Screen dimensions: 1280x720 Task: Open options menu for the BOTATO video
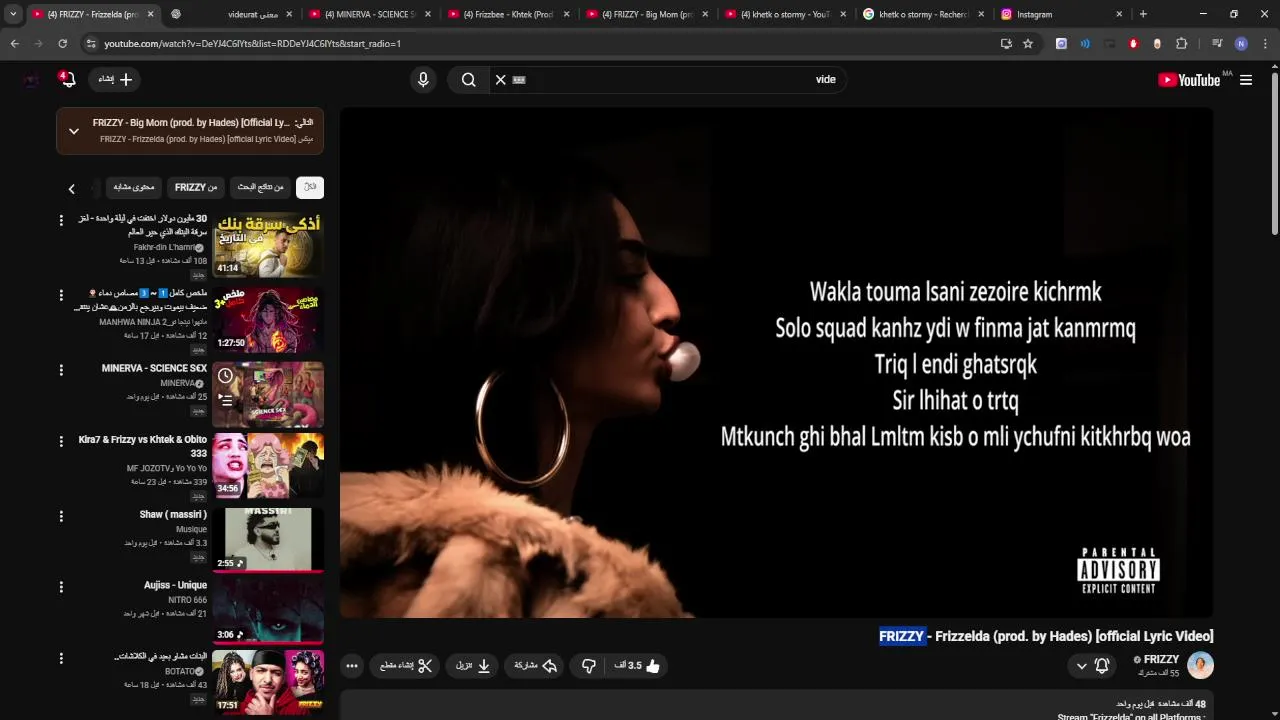(61, 658)
